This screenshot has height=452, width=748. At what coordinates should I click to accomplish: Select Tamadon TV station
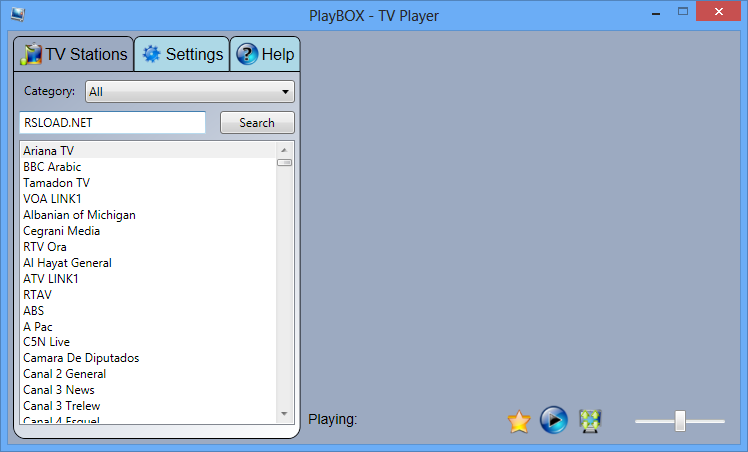coord(148,183)
